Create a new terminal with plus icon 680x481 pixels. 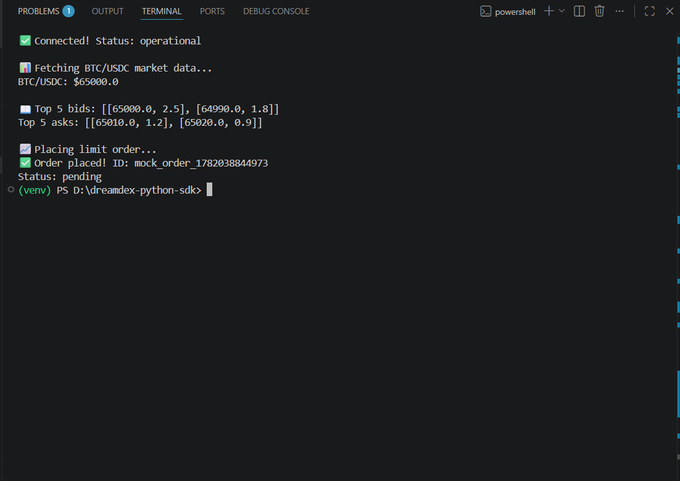549,11
